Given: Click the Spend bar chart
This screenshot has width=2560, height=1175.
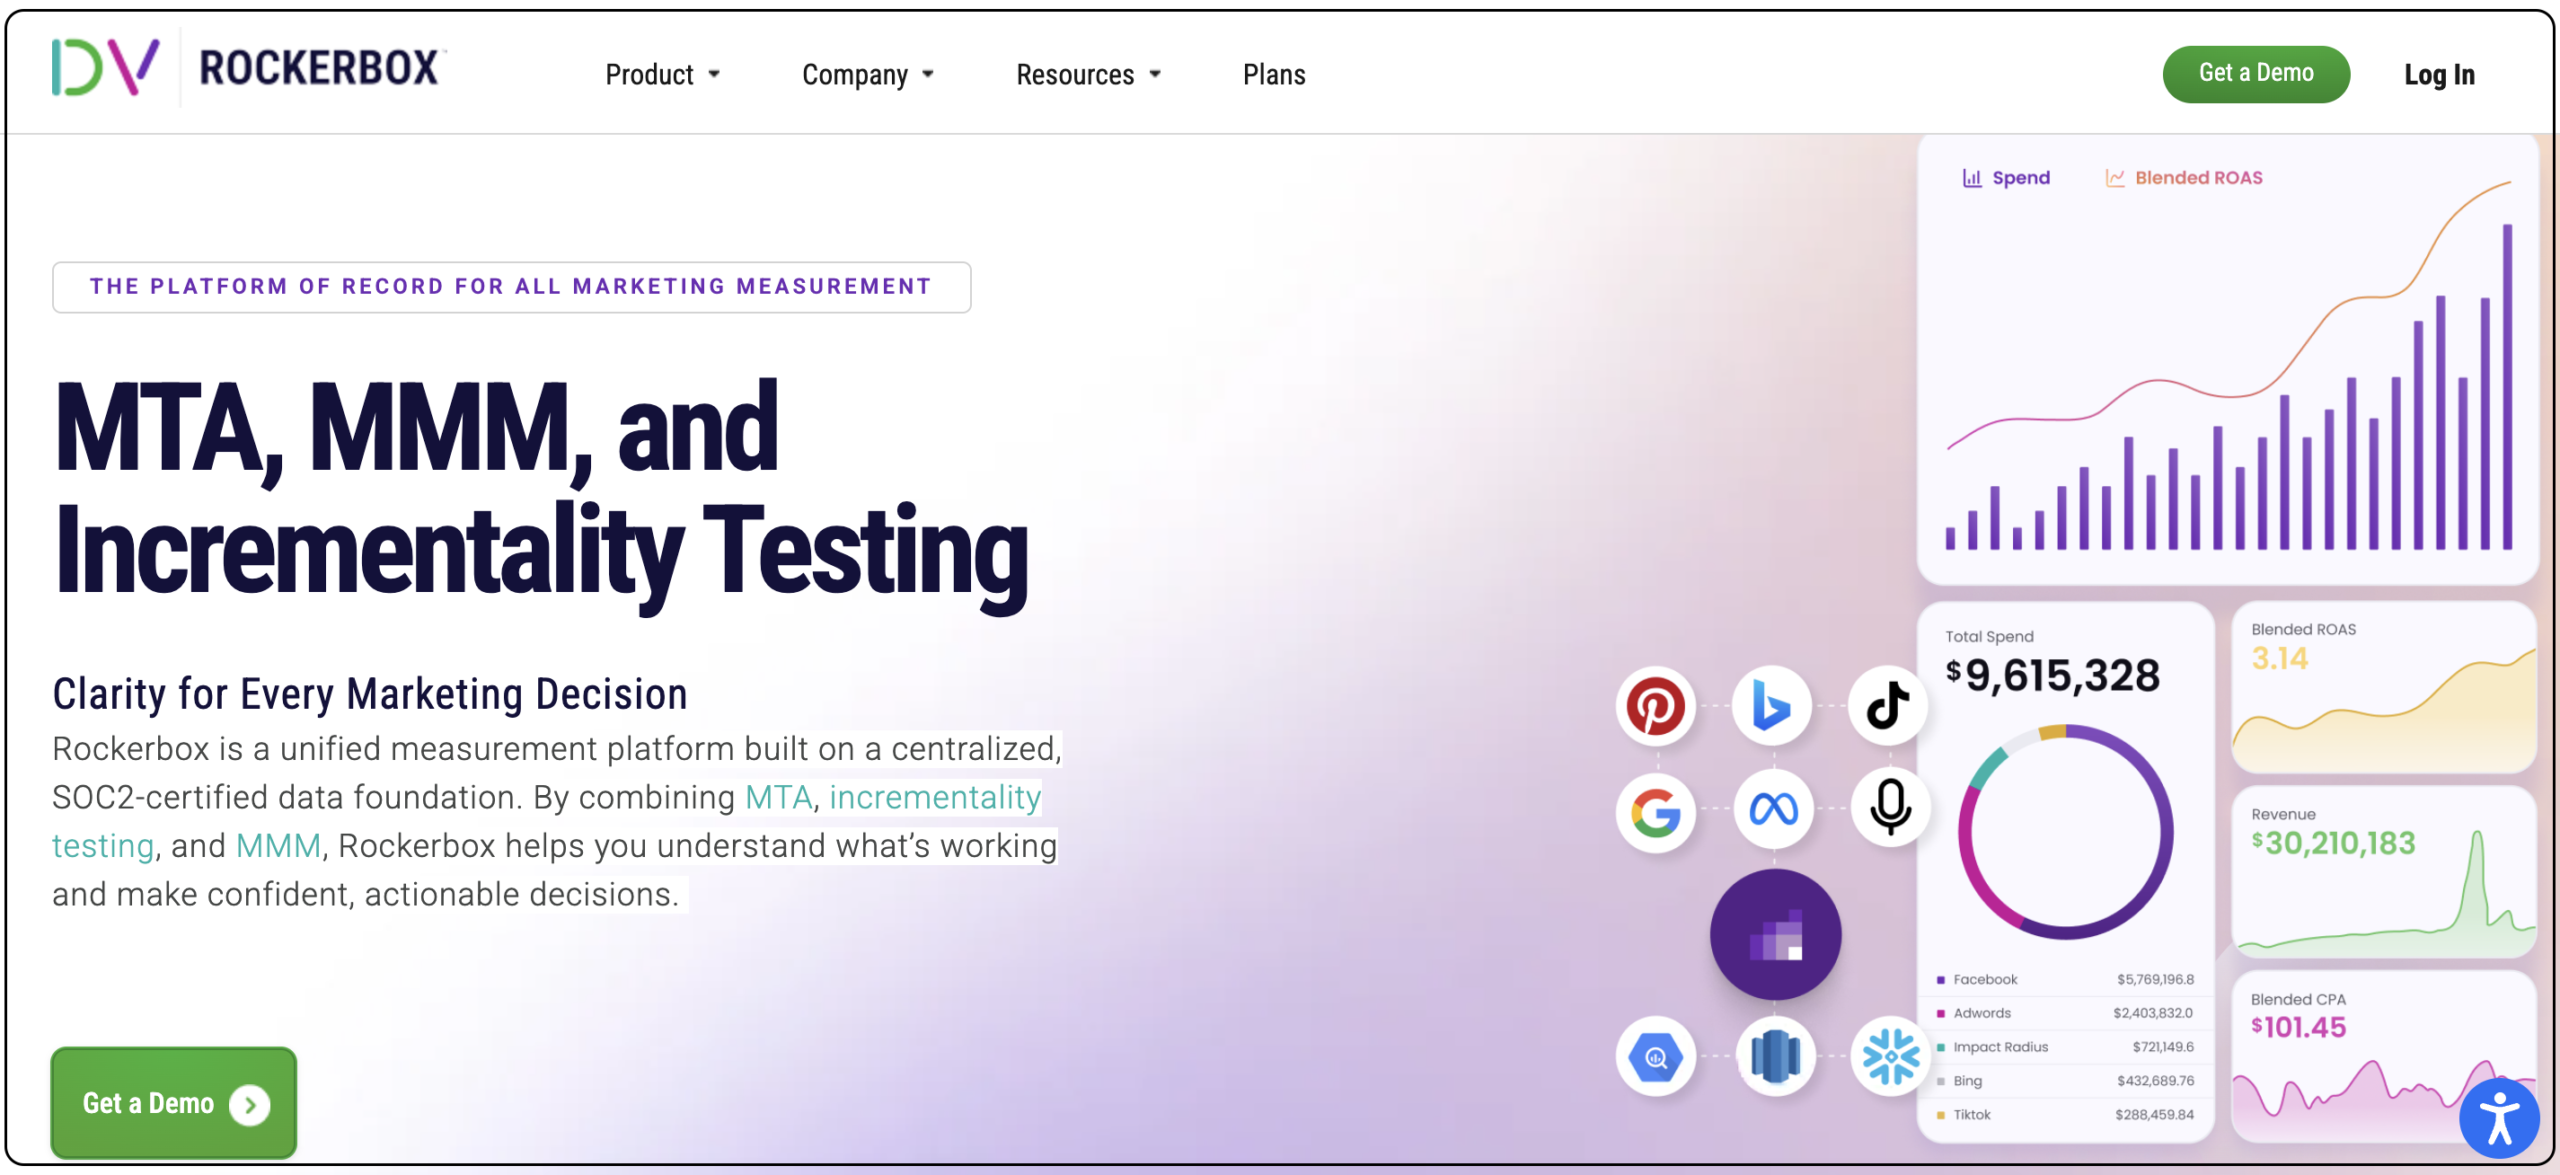Looking at the screenshot, I should pos(2229,385).
